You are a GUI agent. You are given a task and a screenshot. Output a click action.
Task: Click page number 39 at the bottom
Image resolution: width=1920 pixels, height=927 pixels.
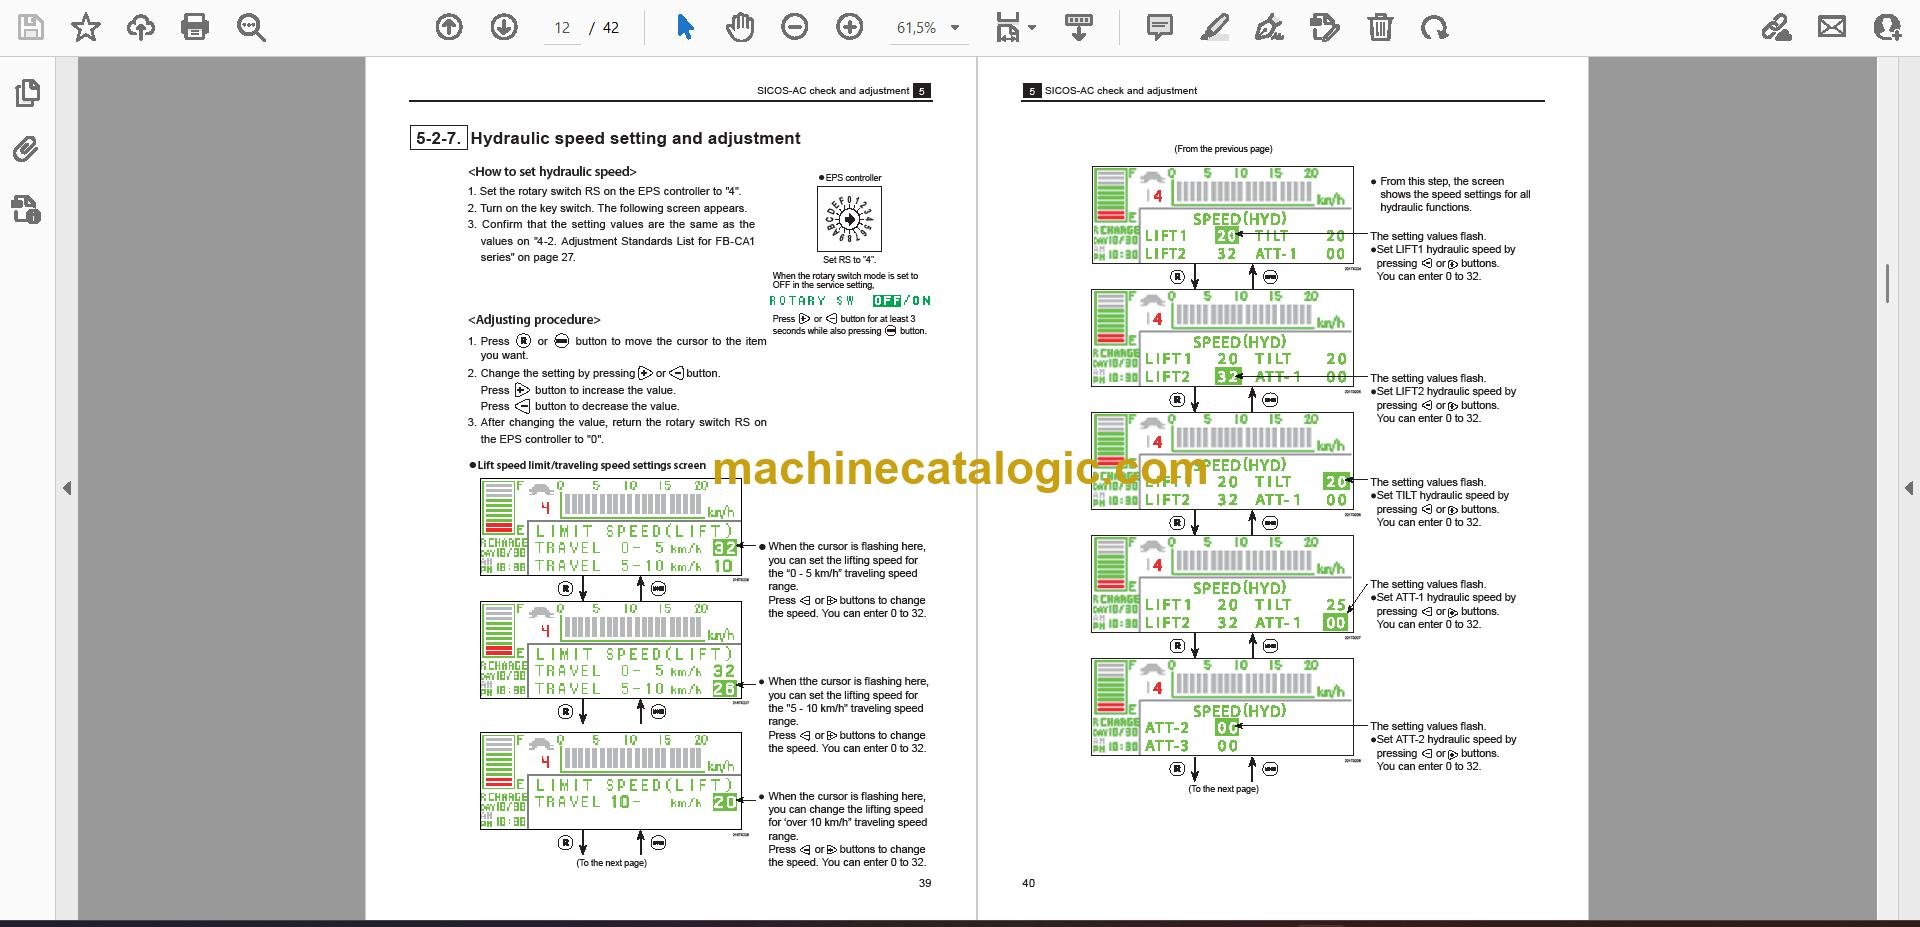(x=925, y=883)
